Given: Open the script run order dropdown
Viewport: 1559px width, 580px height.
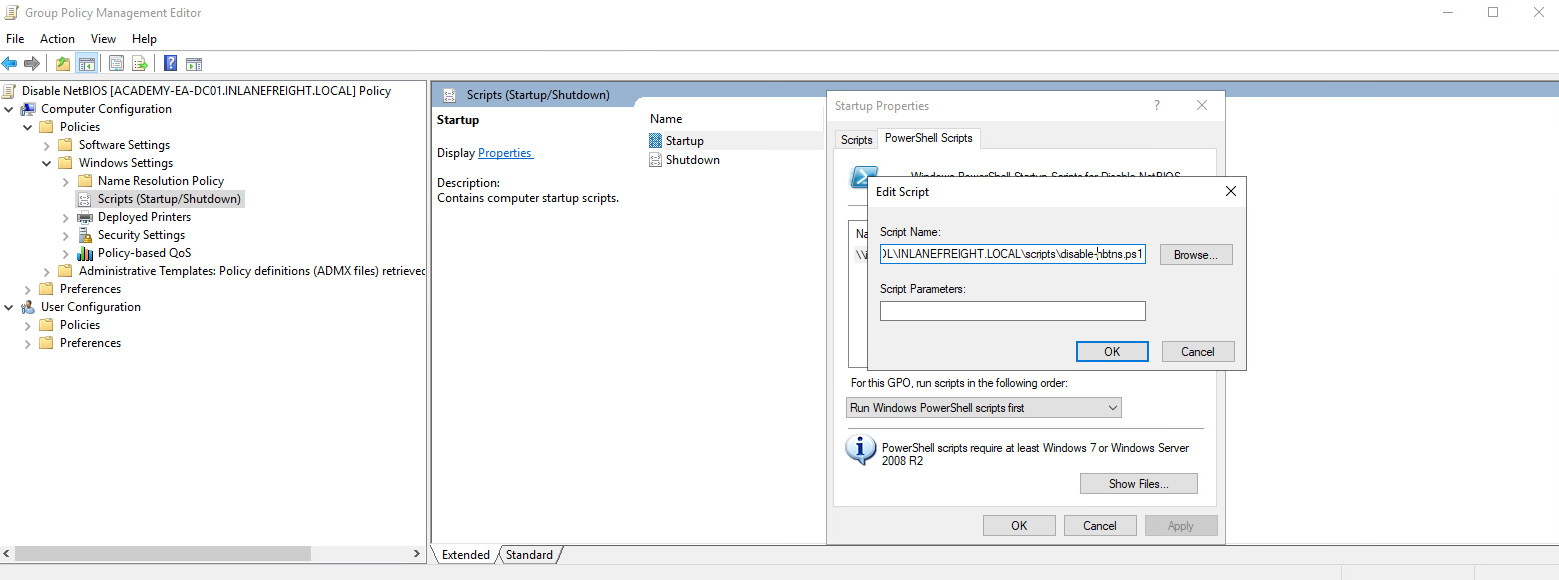Looking at the screenshot, I should coord(983,408).
